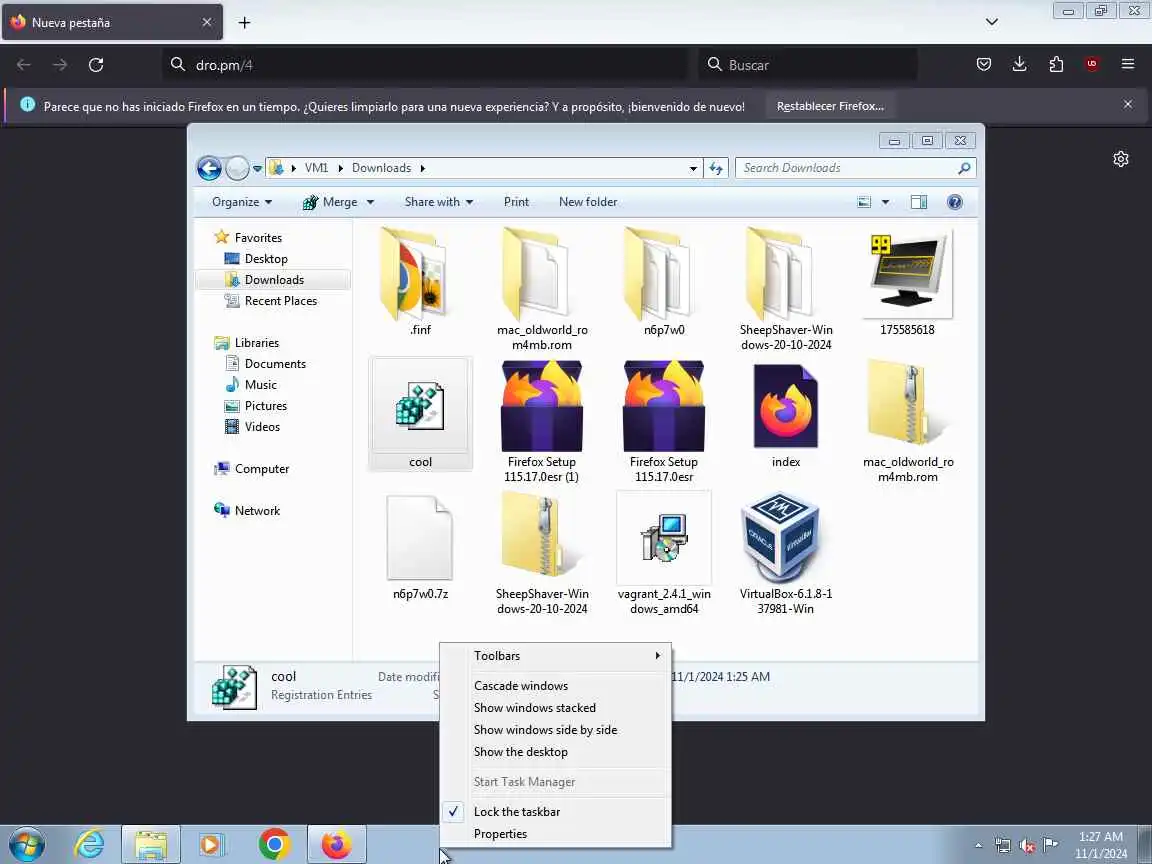The height and width of the screenshot is (864, 1152).
Task: Open the Documents library
Action: (275, 364)
